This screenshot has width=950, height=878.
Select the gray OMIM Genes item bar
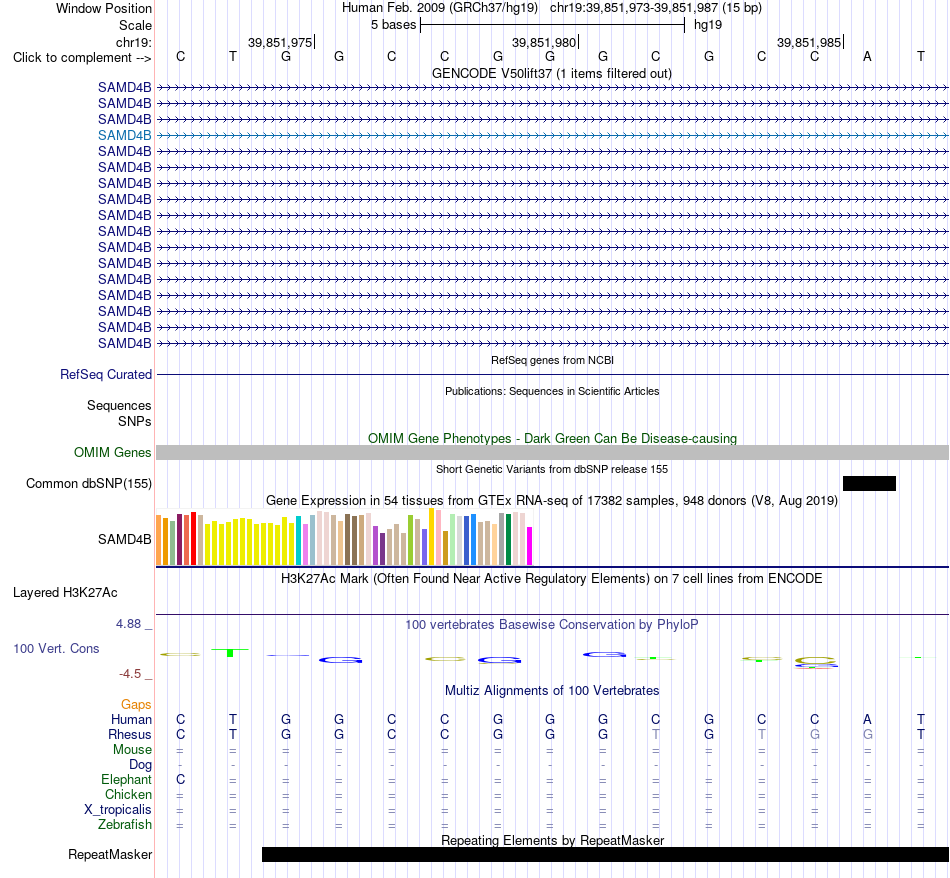(553, 453)
